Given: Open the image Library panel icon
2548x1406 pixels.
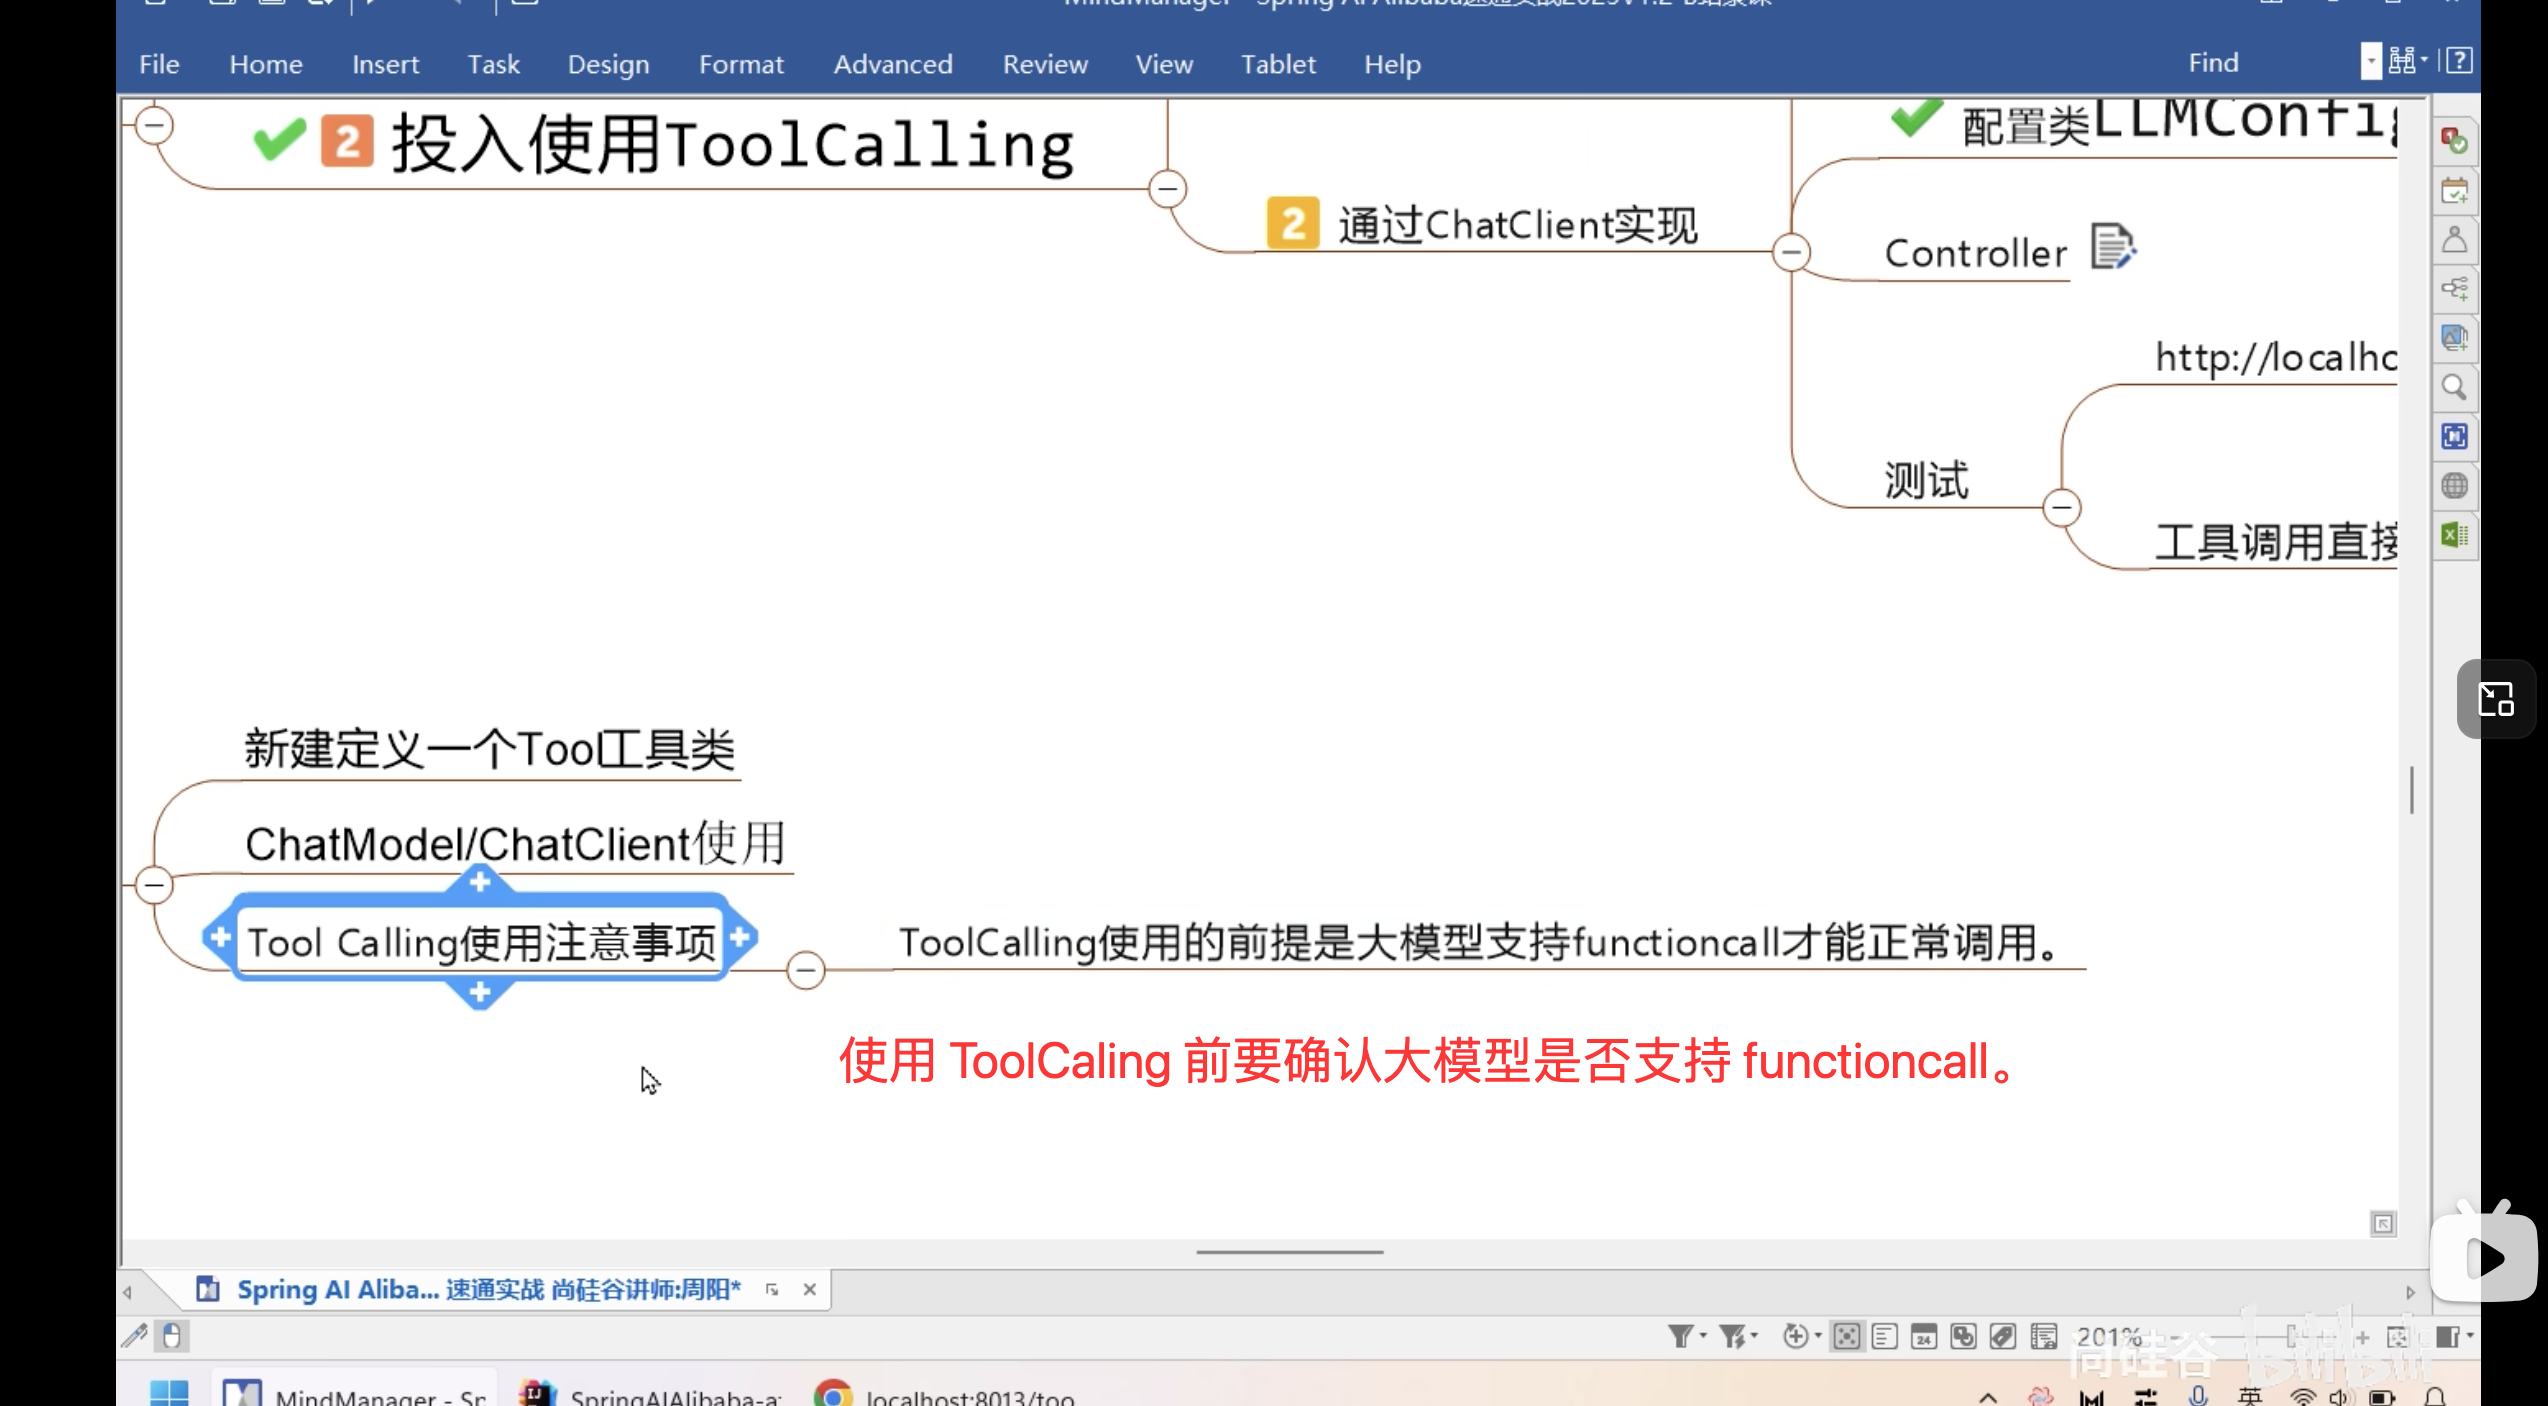Looking at the screenshot, I should (2454, 338).
